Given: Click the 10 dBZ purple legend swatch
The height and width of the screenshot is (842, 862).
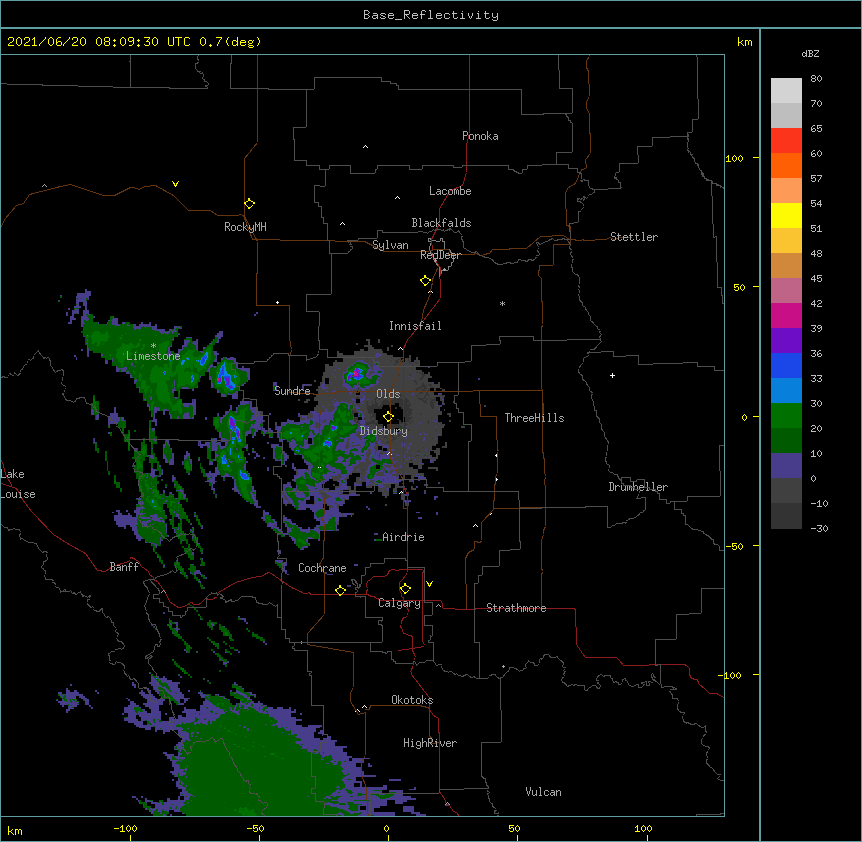Looking at the screenshot, I should (x=786, y=466).
